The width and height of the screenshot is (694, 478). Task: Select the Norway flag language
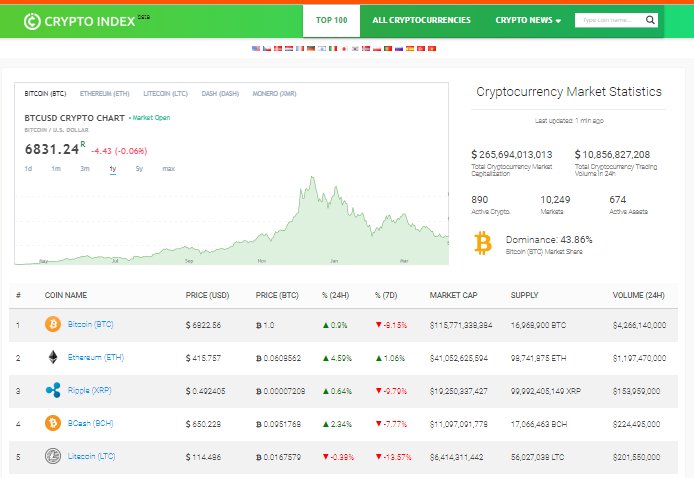pos(366,48)
